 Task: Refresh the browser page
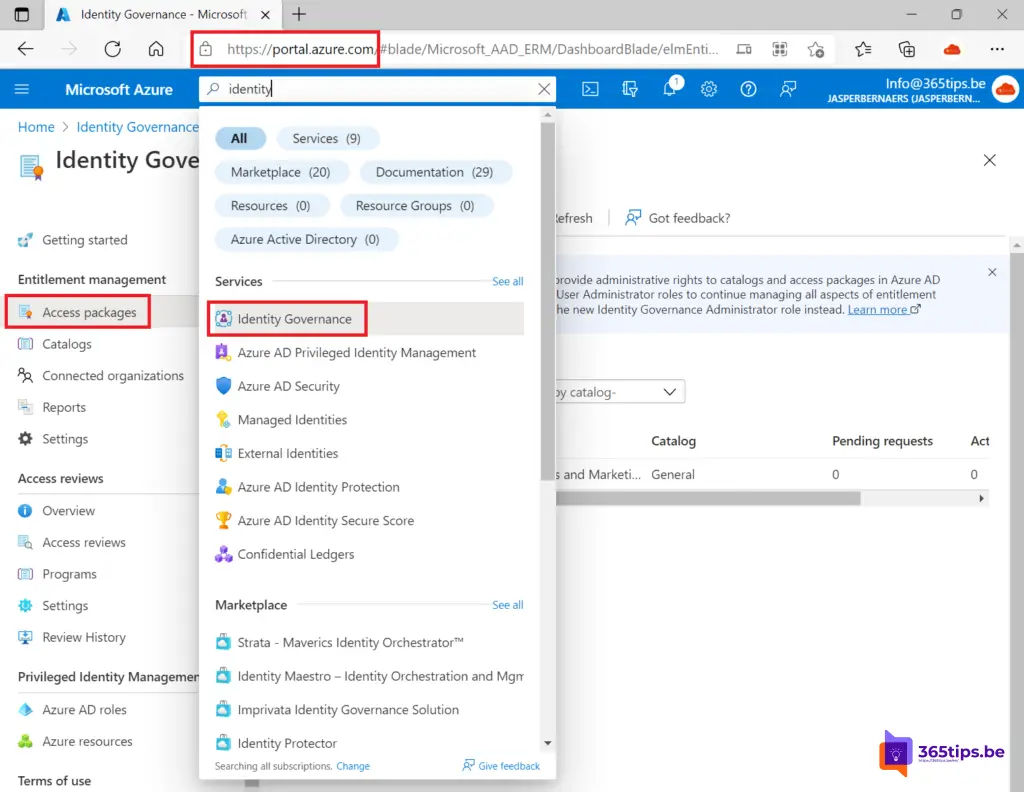pyautogui.click(x=112, y=49)
